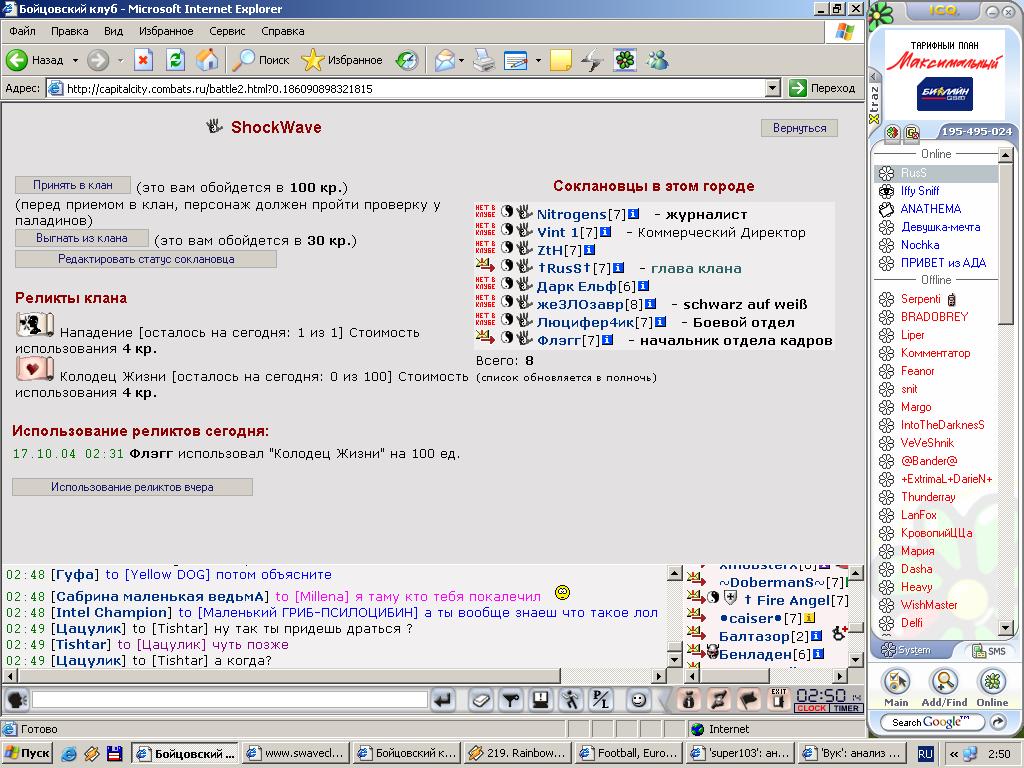Click the Переход go button
This screenshot has width=1024, height=768.
coord(823,88)
